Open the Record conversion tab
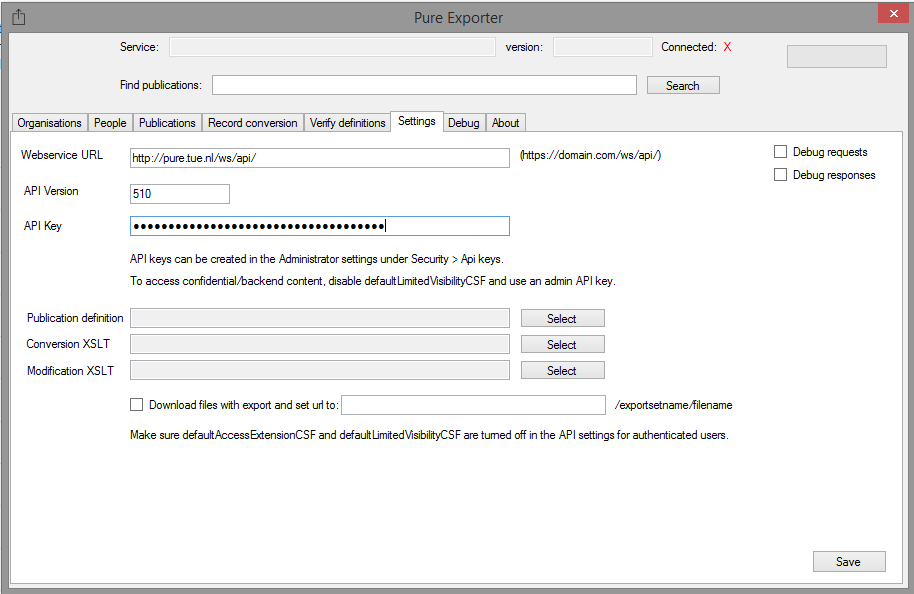This screenshot has width=914, height=594. click(252, 123)
